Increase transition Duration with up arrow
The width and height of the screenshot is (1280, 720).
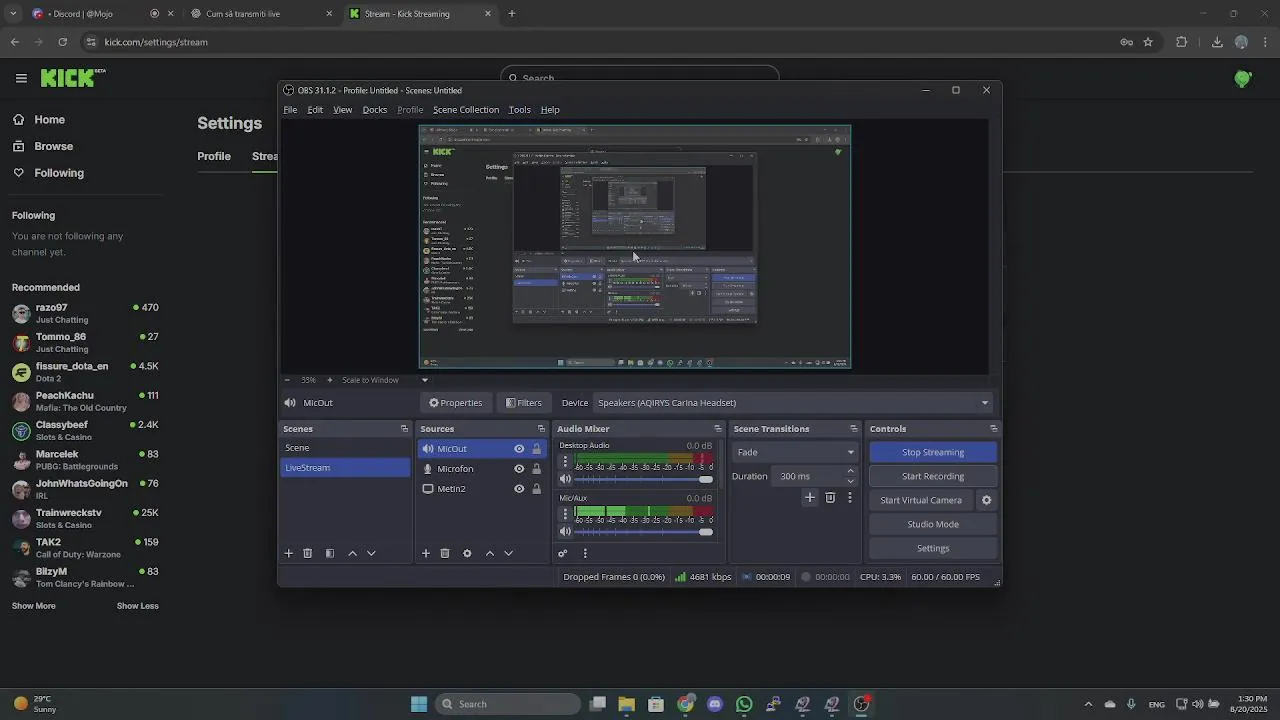click(851, 471)
